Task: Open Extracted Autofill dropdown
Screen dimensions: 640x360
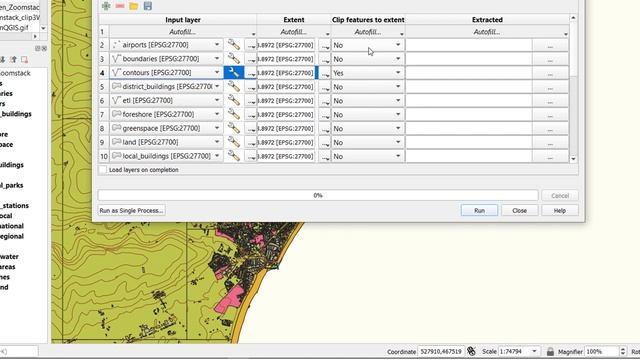Action: pos(487,32)
